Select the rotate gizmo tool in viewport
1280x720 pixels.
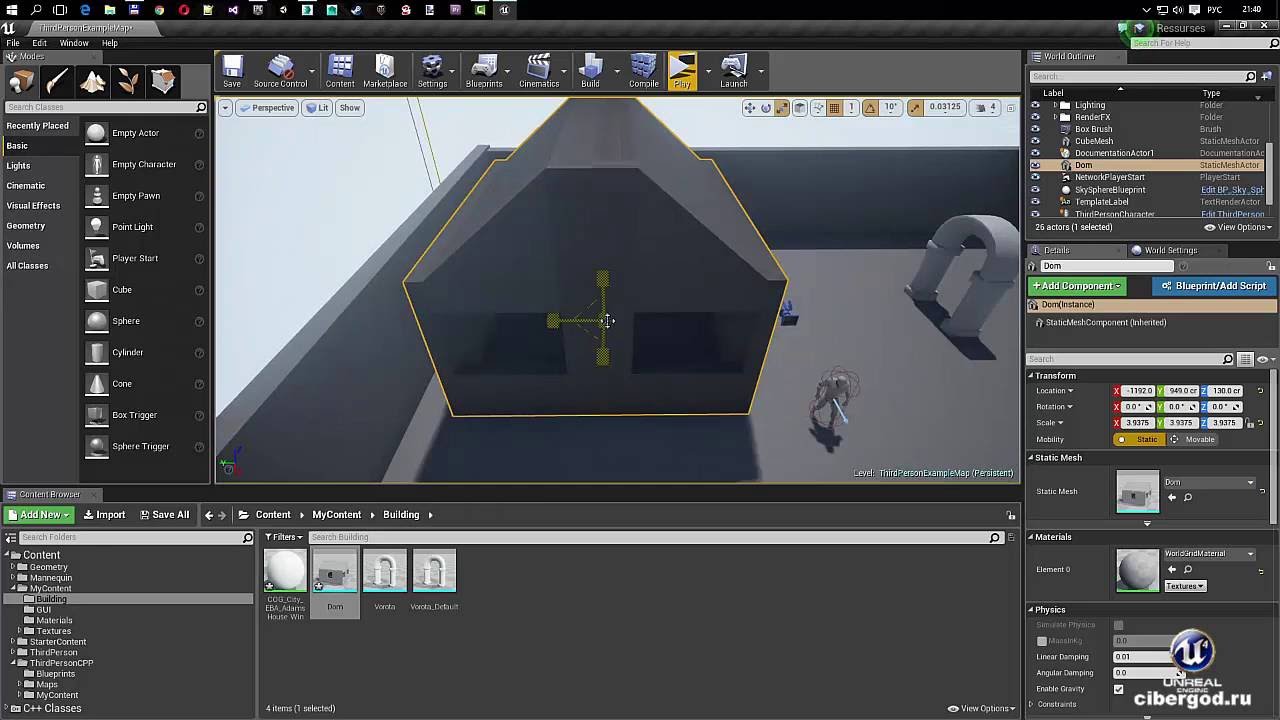pyautogui.click(x=766, y=108)
